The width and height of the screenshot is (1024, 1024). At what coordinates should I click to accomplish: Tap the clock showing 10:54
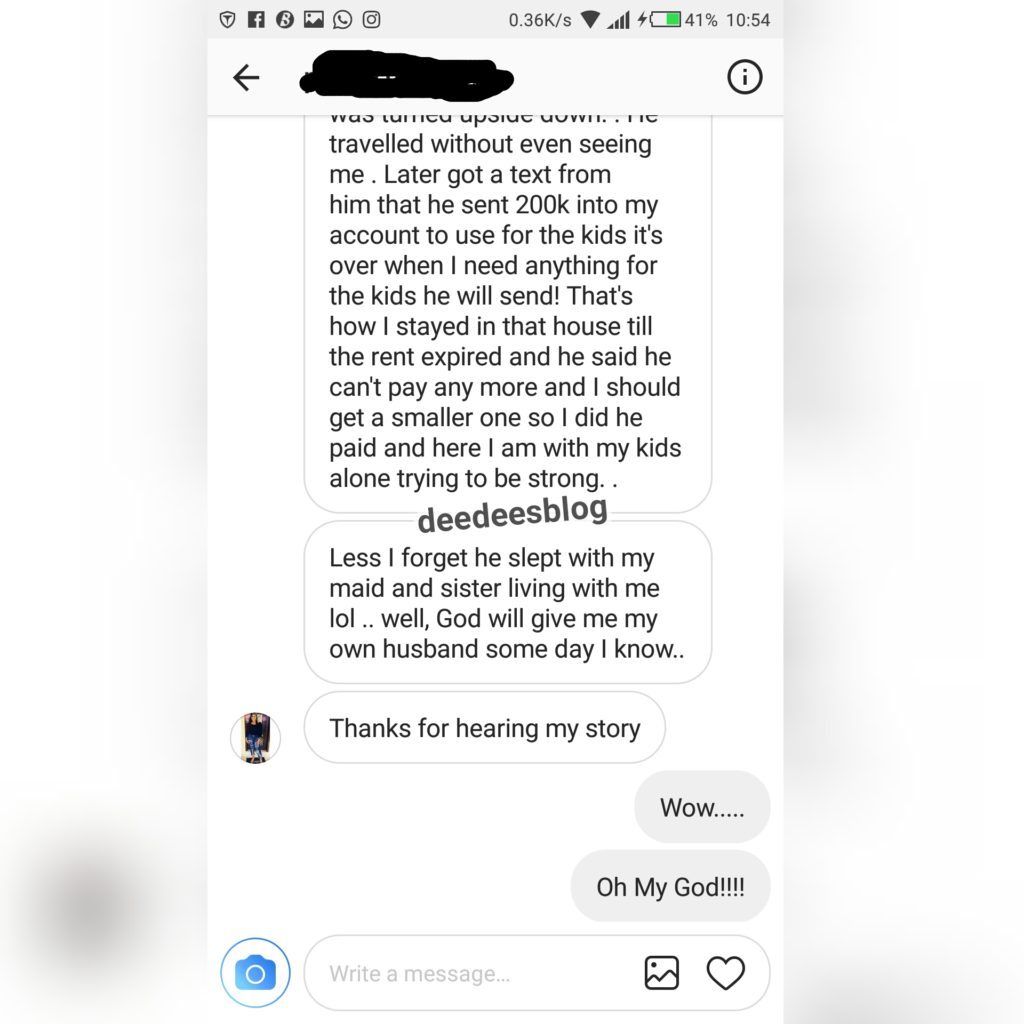coord(748,20)
